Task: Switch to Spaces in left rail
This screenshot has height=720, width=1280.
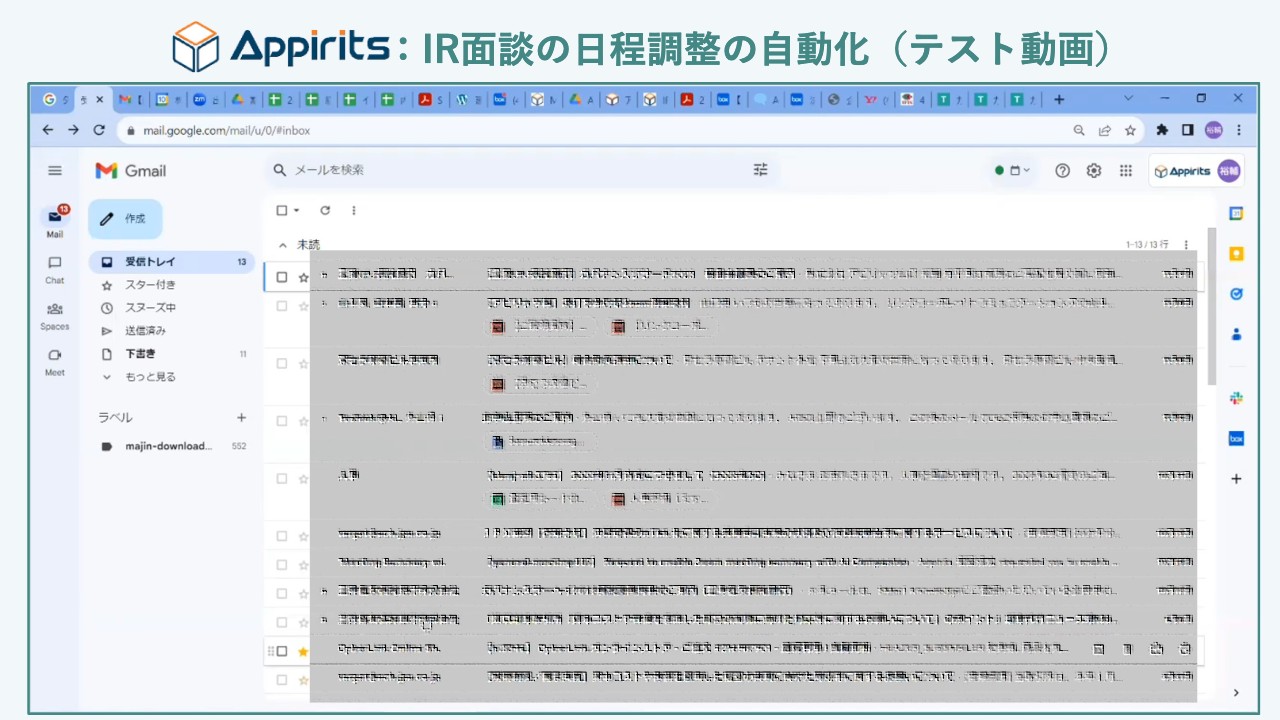Action: [x=55, y=315]
